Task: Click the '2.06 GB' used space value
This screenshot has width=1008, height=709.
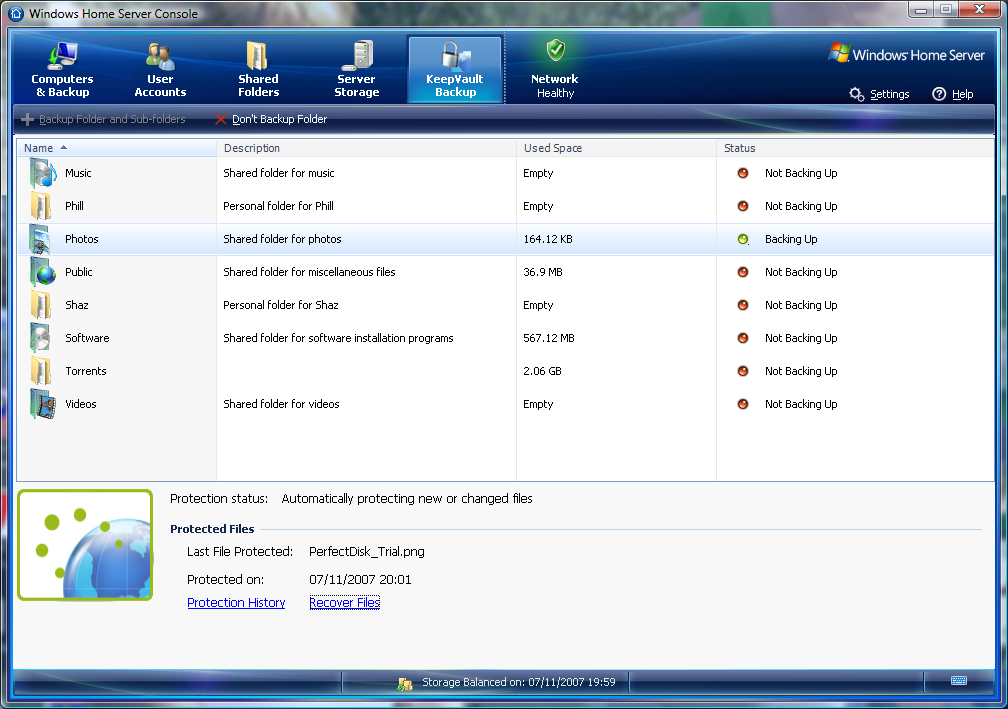Action: click(542, 371)
